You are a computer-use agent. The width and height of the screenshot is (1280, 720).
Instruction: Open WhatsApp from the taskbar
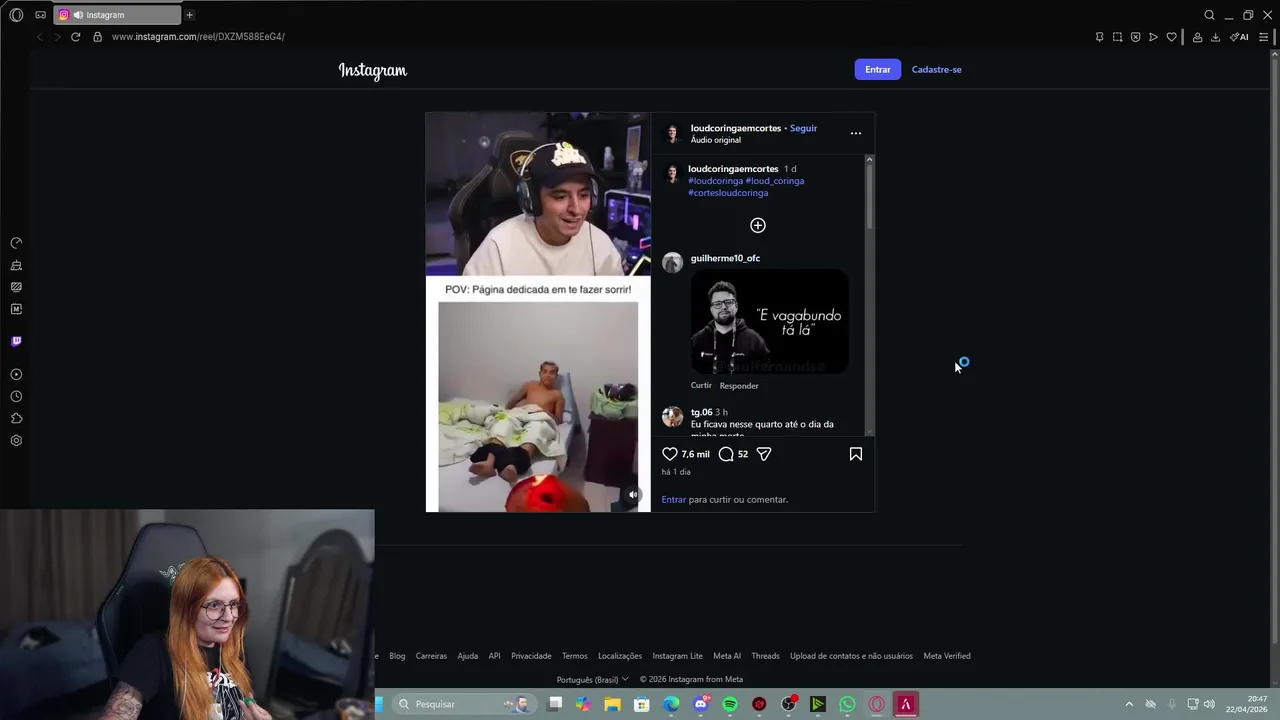pyautogui.click(x=847, y=704)
